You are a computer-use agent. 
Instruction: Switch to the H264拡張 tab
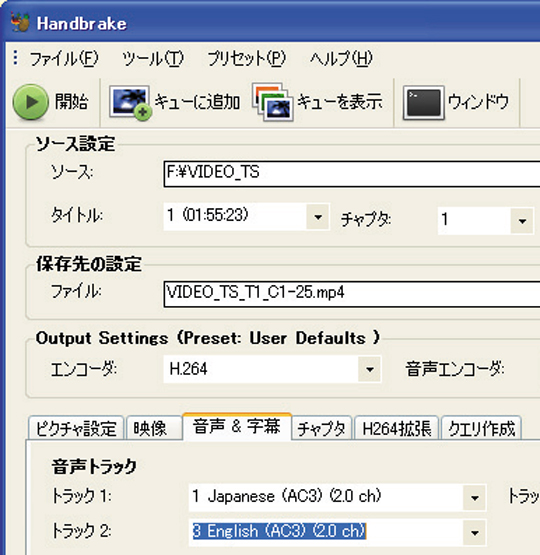[x=397, y=428]
